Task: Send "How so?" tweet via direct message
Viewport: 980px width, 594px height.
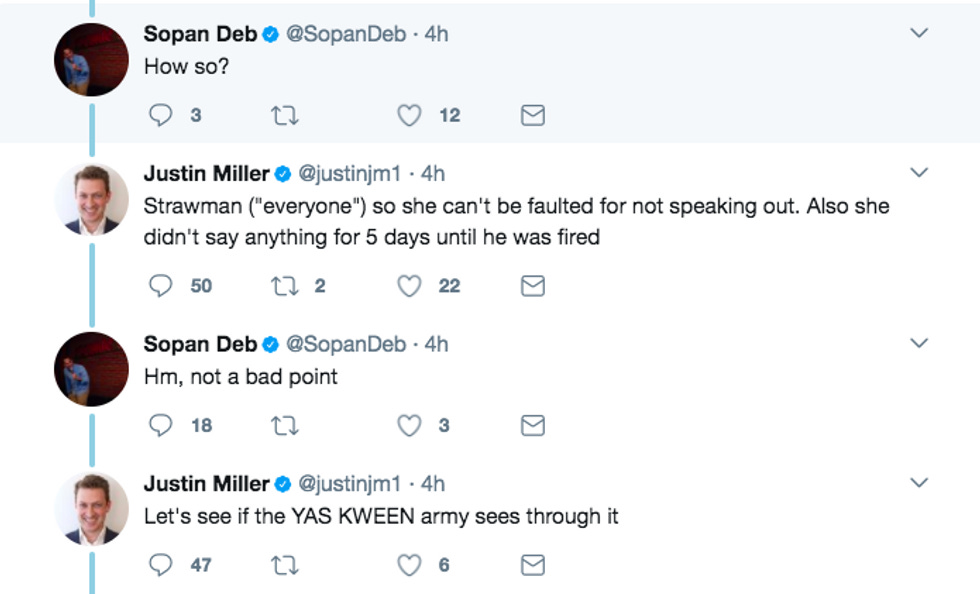Action: 533,116
